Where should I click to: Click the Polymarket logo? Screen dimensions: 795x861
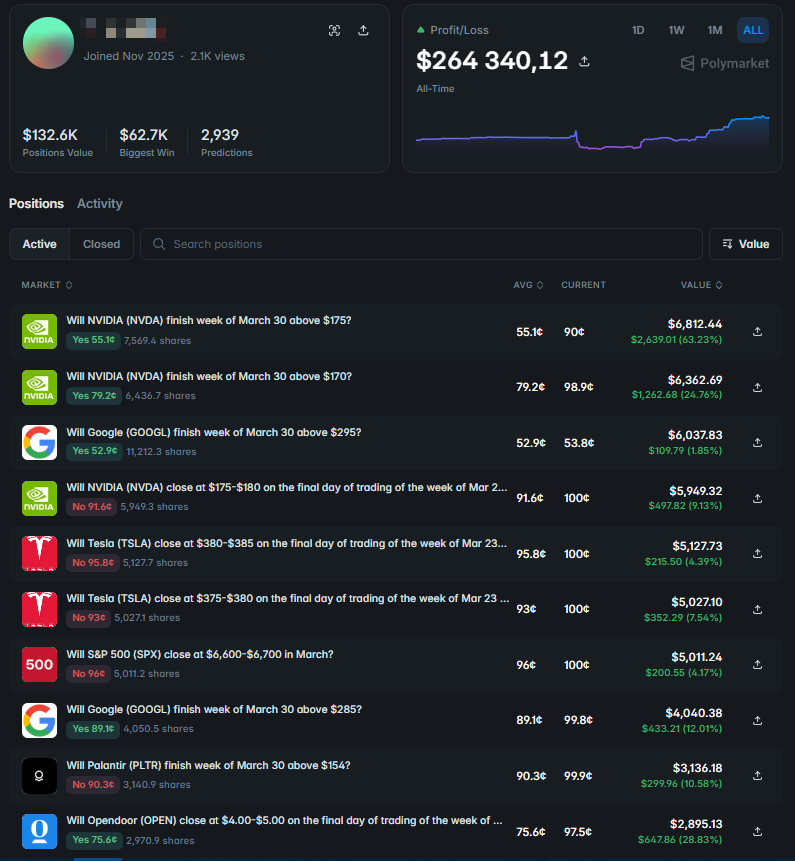click(x=724, y=63)
